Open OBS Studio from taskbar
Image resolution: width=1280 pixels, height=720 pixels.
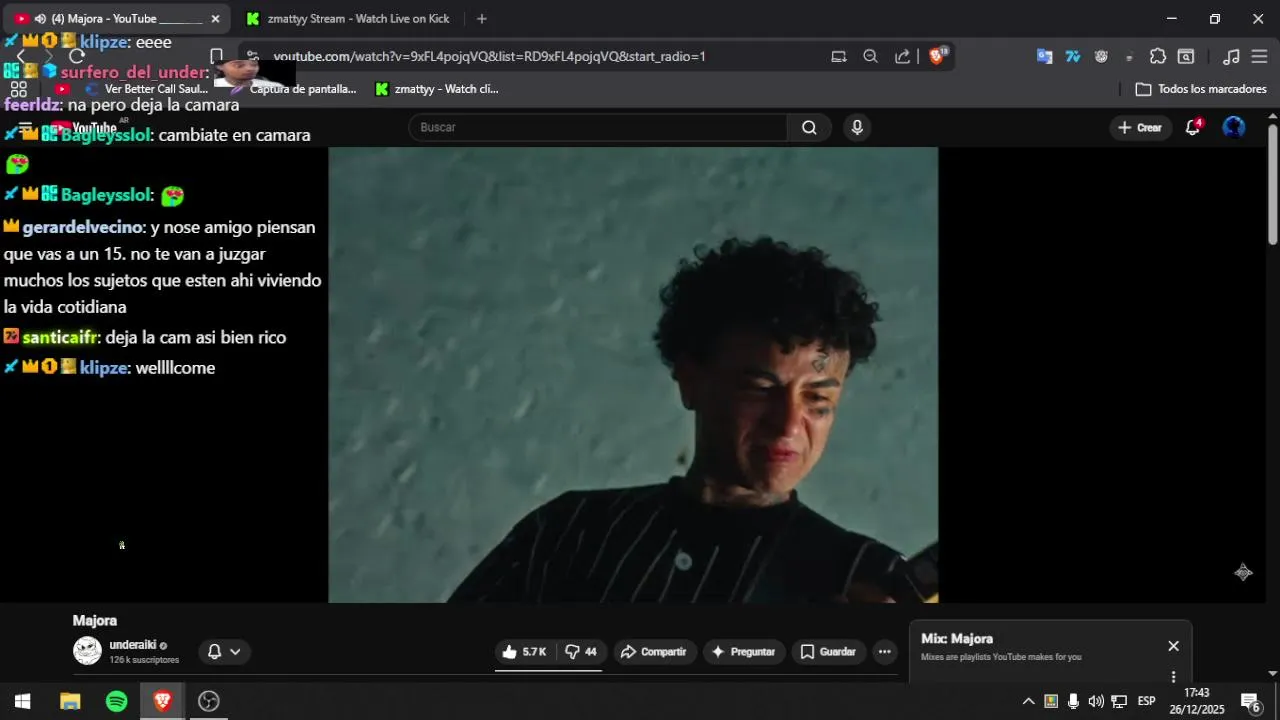pos(208,701)
